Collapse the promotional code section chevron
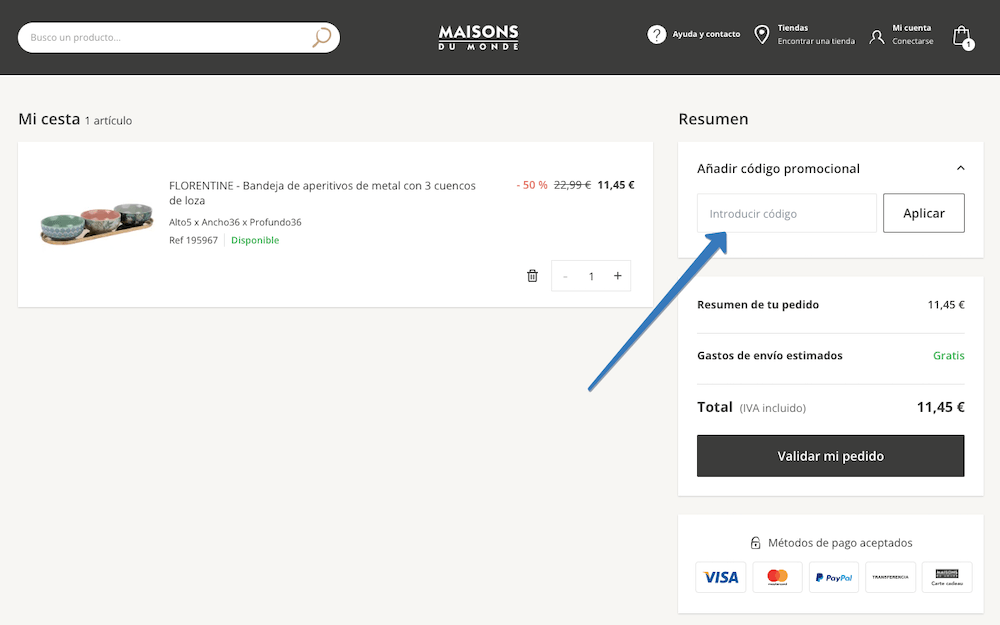The height and width of the screenshot is (625, 1000). click(960, 168)
